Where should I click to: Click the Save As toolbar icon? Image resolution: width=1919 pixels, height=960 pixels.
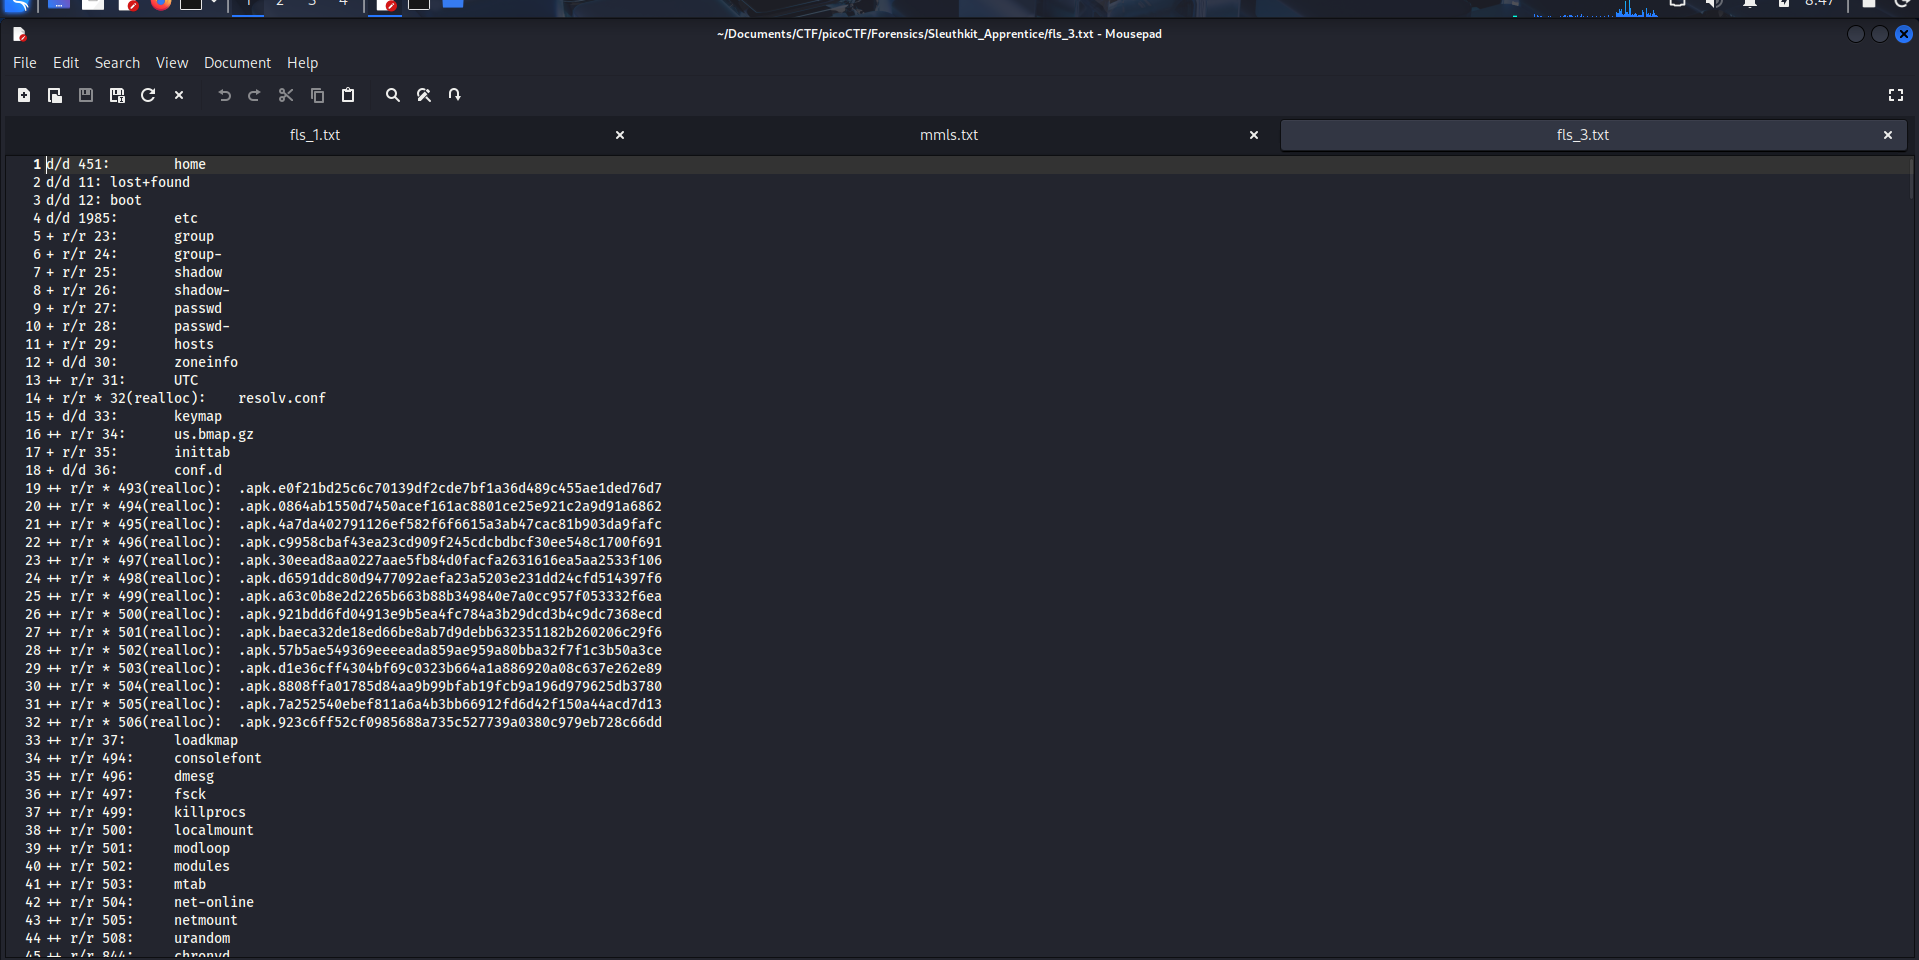117,95
